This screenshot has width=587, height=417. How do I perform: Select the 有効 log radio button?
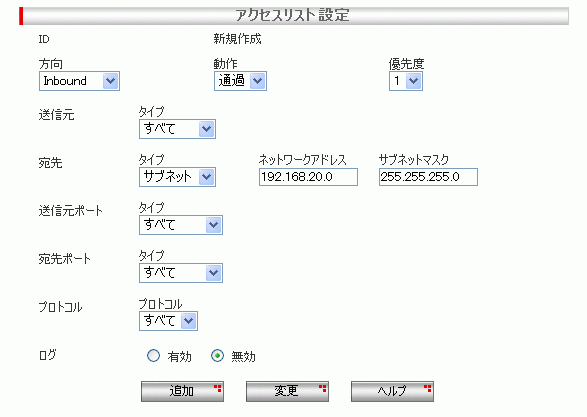(153, 356)
